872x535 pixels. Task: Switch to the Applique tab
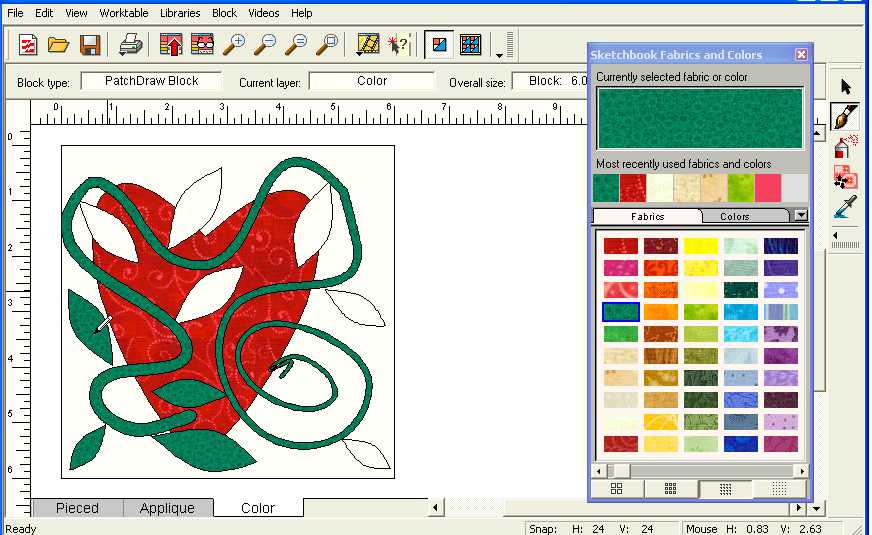(167, 508)
